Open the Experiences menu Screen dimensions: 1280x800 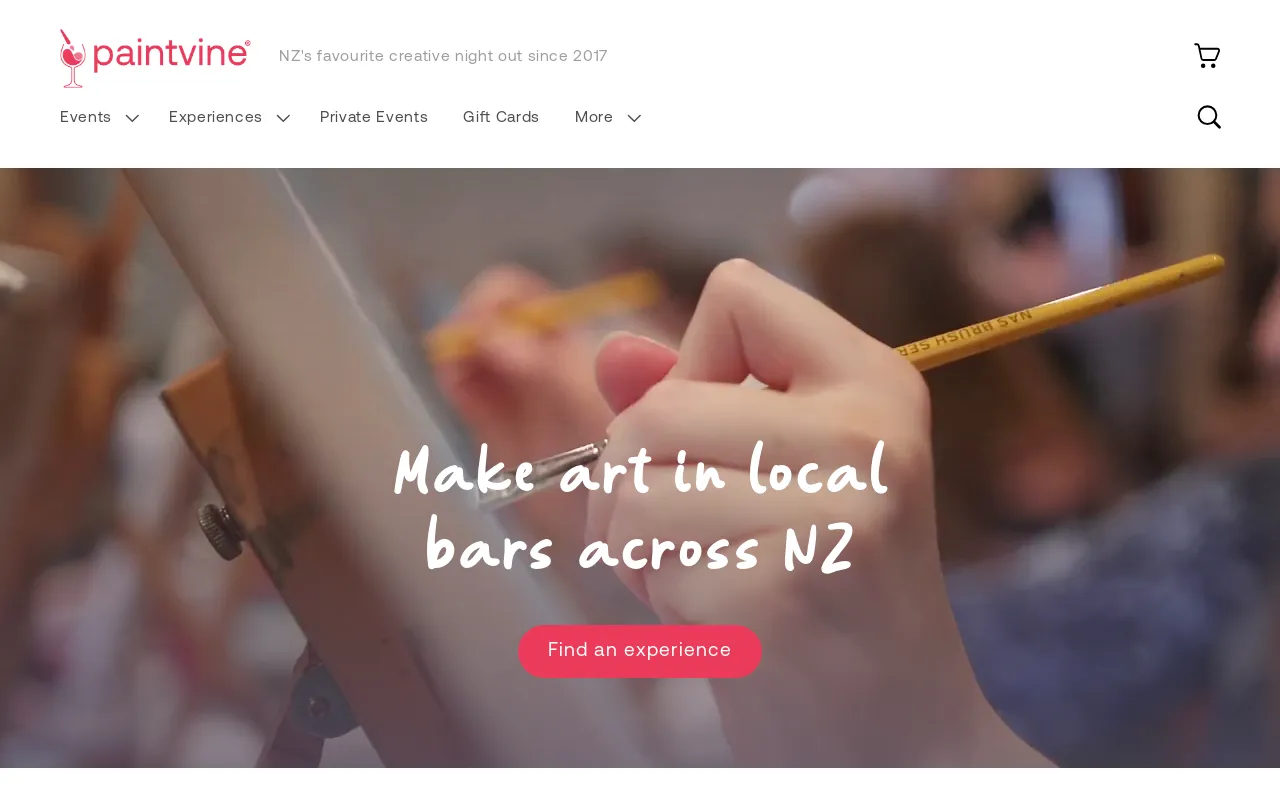tap(215, 117)
